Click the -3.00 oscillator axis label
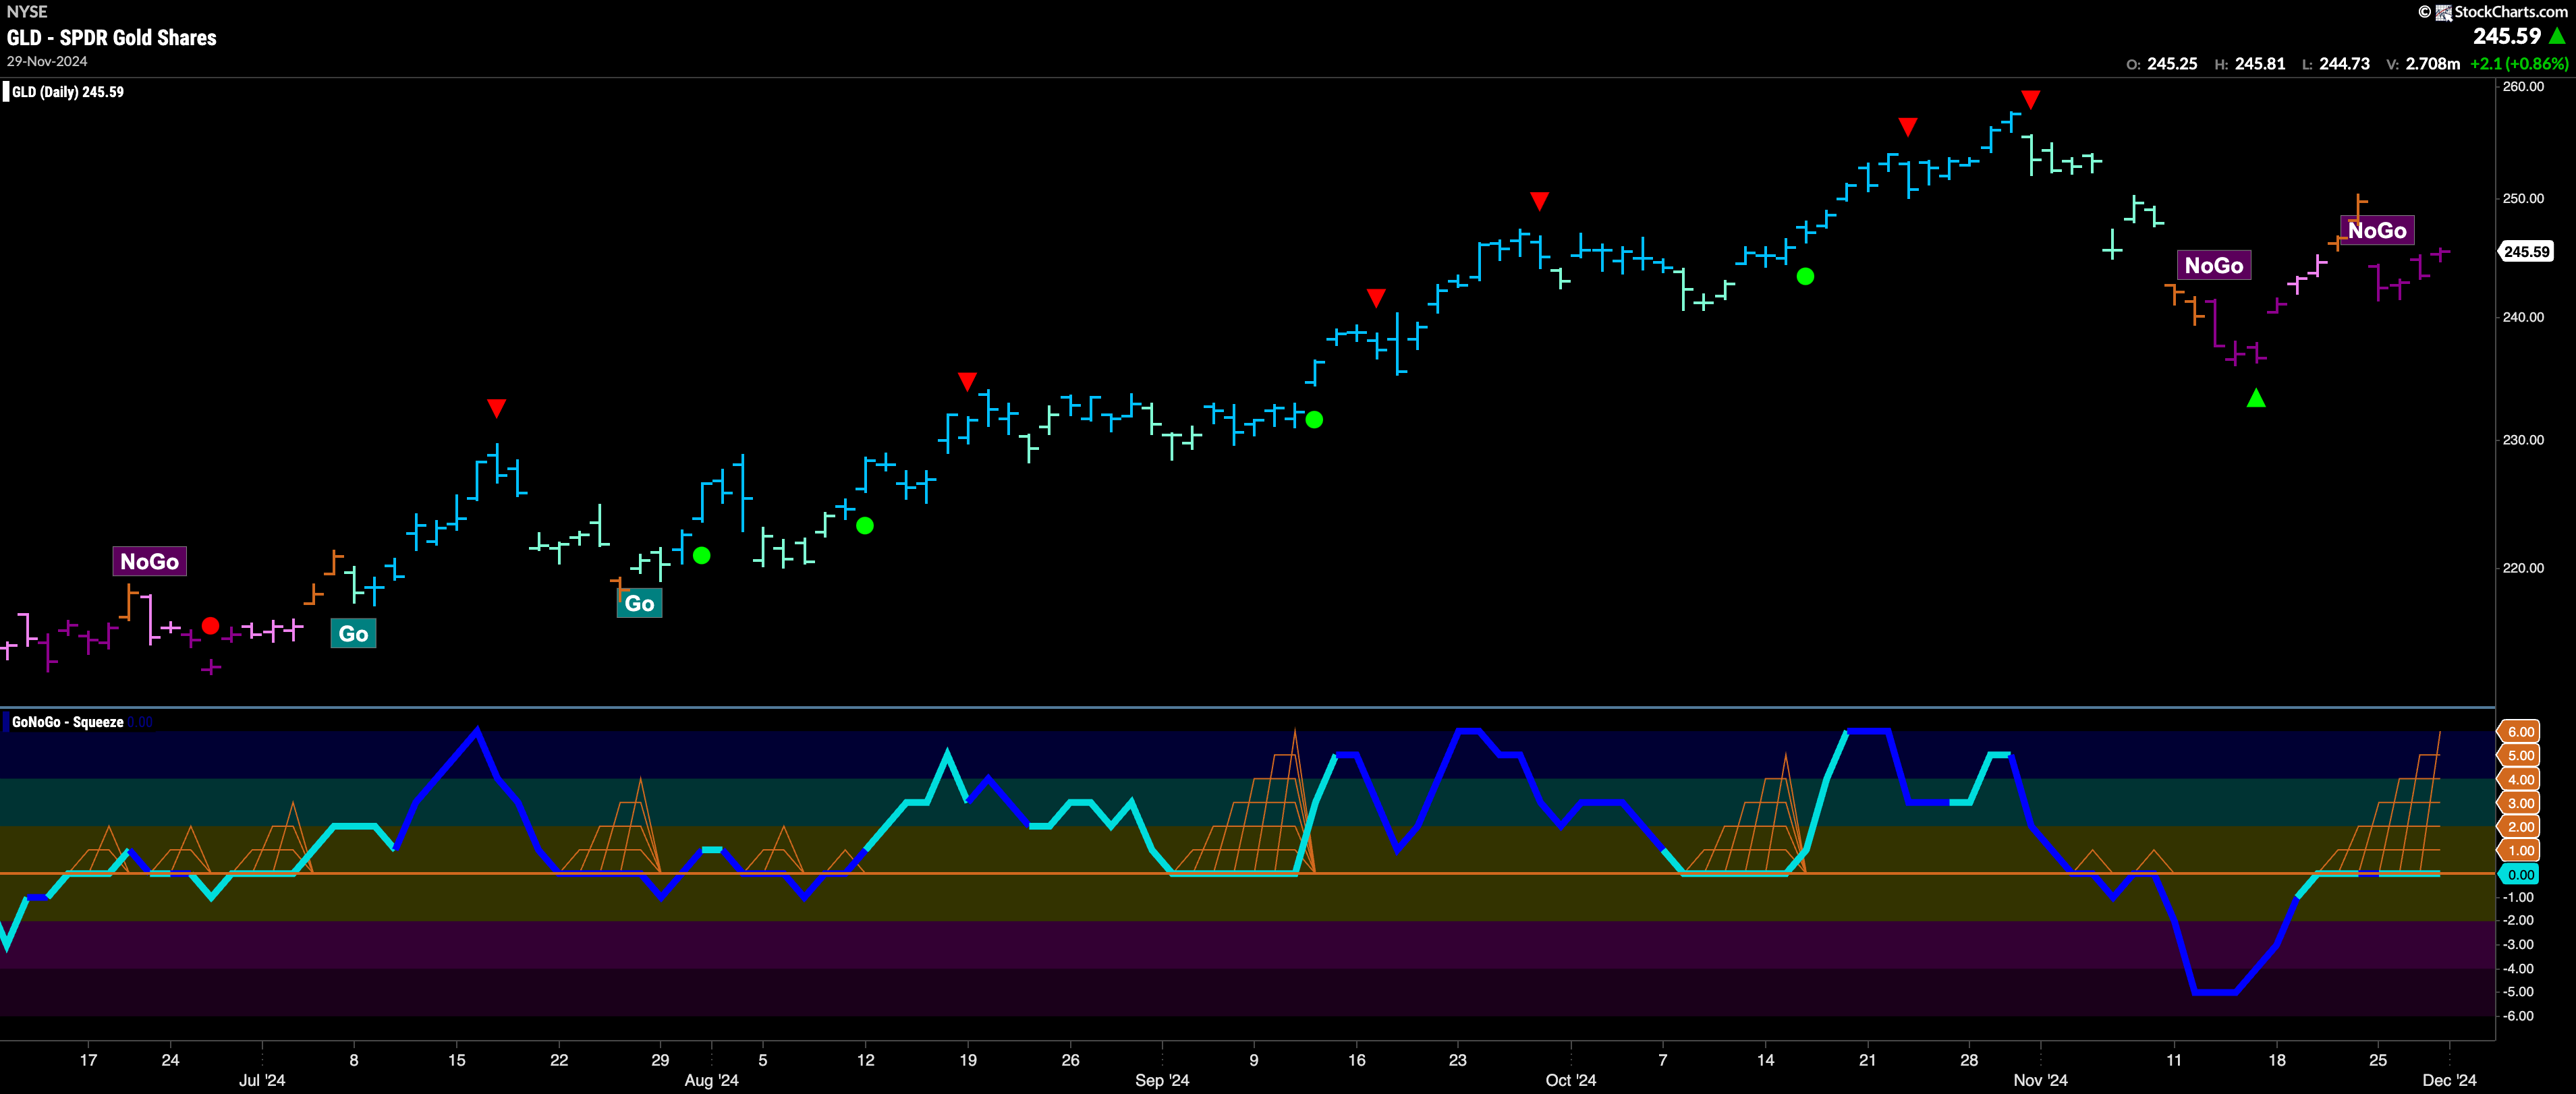2576x1094 pixels. pyautogui.click(x=2518, y=945)
